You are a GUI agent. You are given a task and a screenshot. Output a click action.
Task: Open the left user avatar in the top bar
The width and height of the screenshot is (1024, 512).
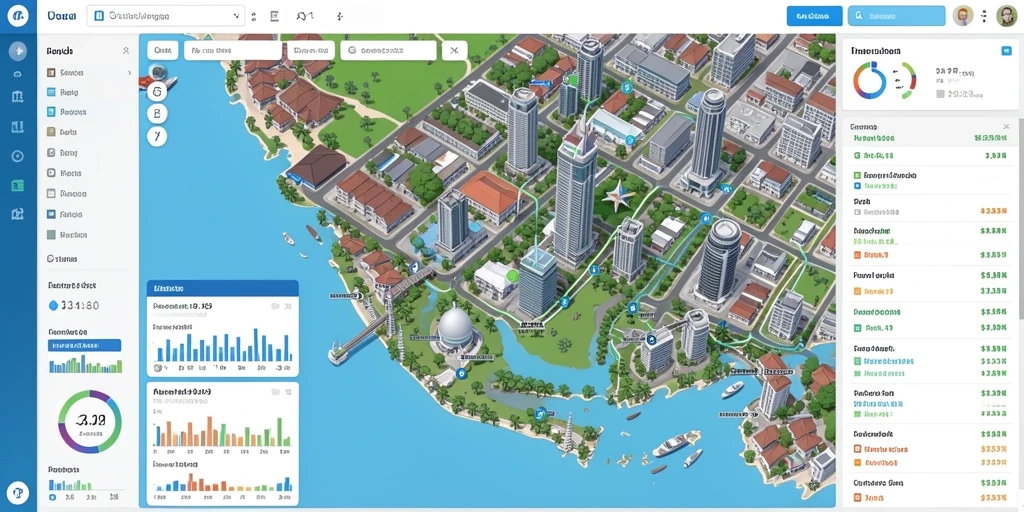coord(963,16)
